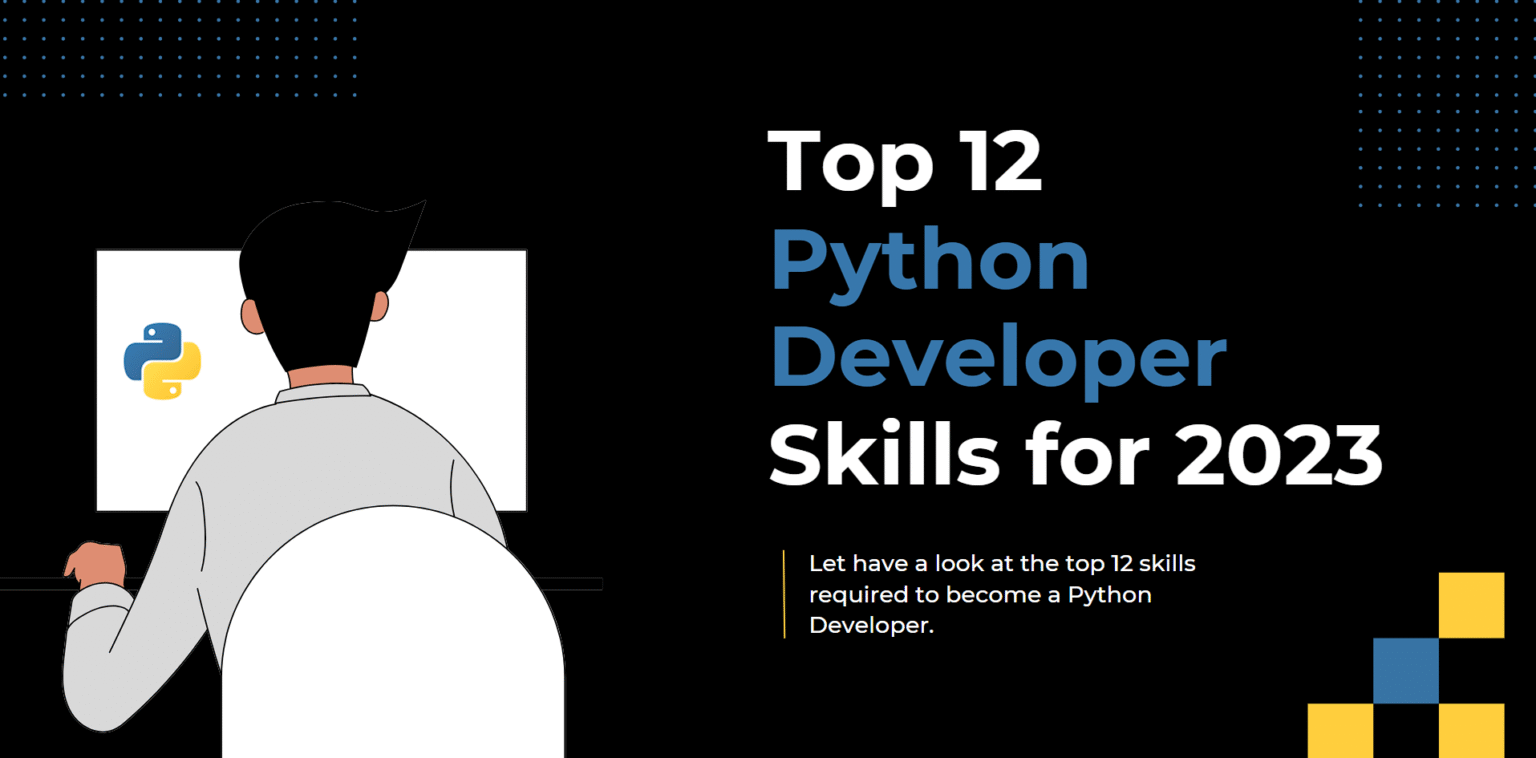Click the blue word "Python" in title
The width and height of the screenshot is (1536, 758).
coord(930,262)
